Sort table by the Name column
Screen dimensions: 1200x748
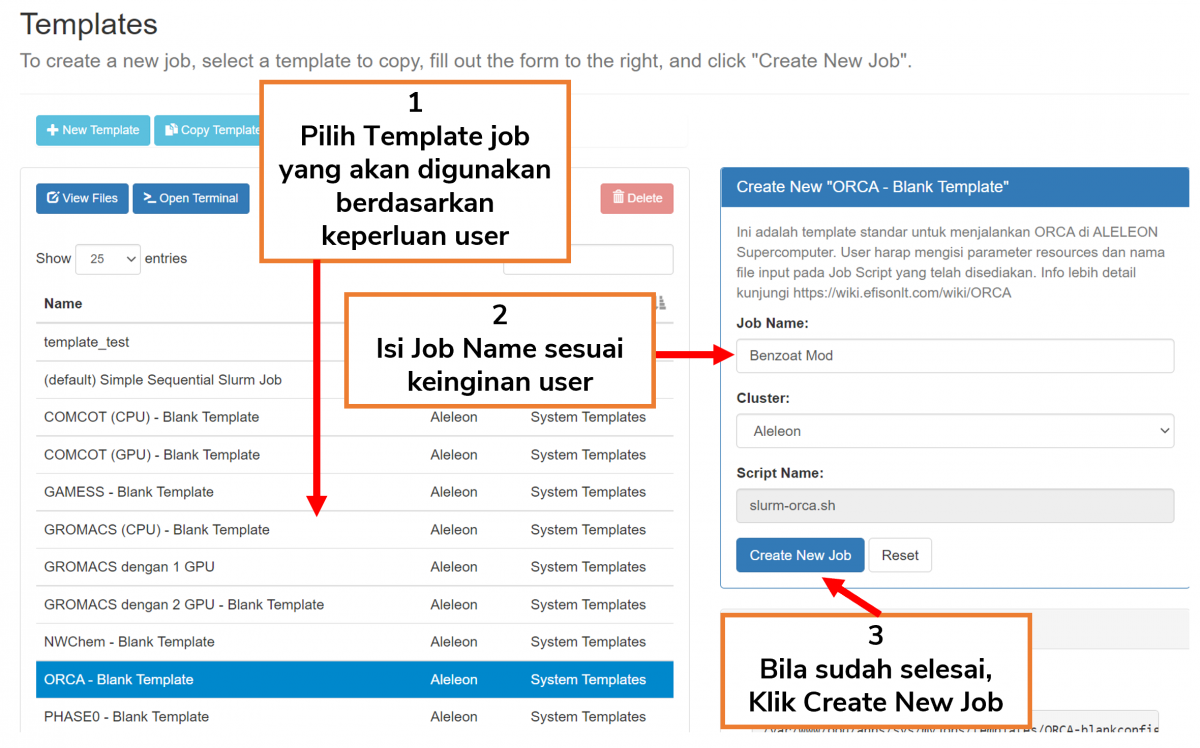63,304
